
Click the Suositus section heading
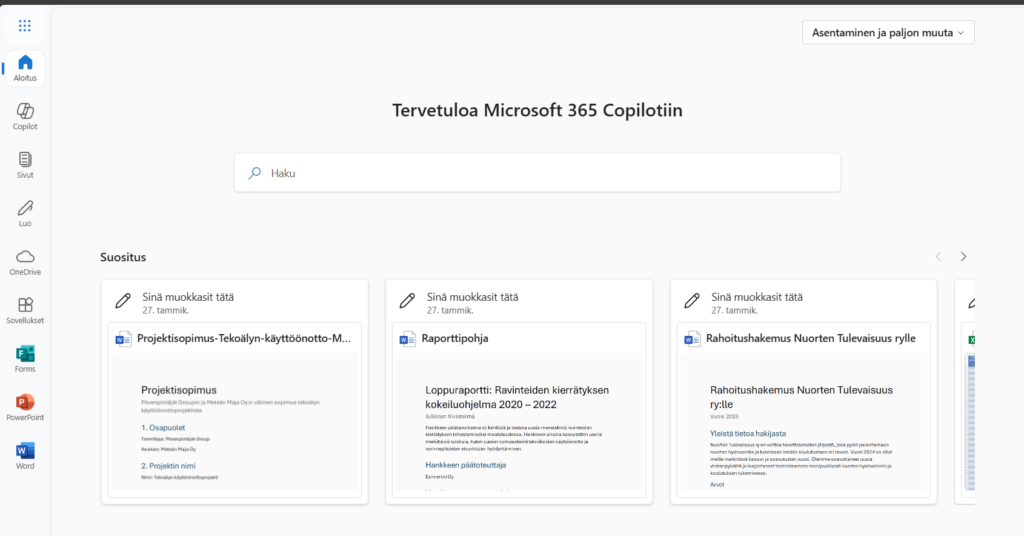tap(123, 257)
